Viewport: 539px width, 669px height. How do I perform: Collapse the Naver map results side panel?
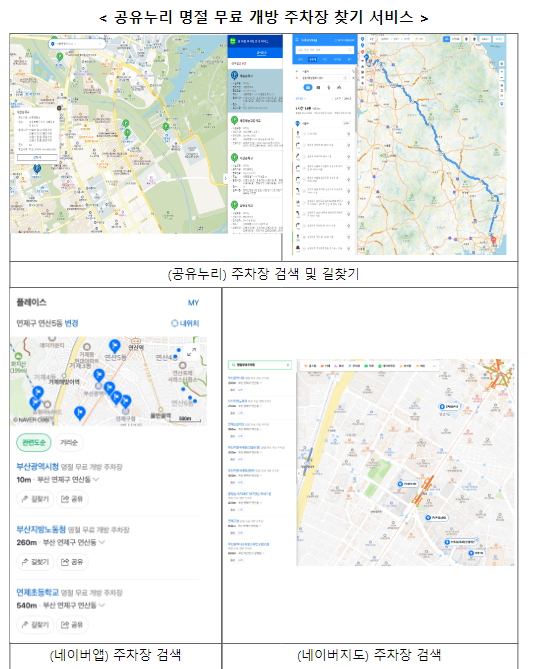point(298,473)
